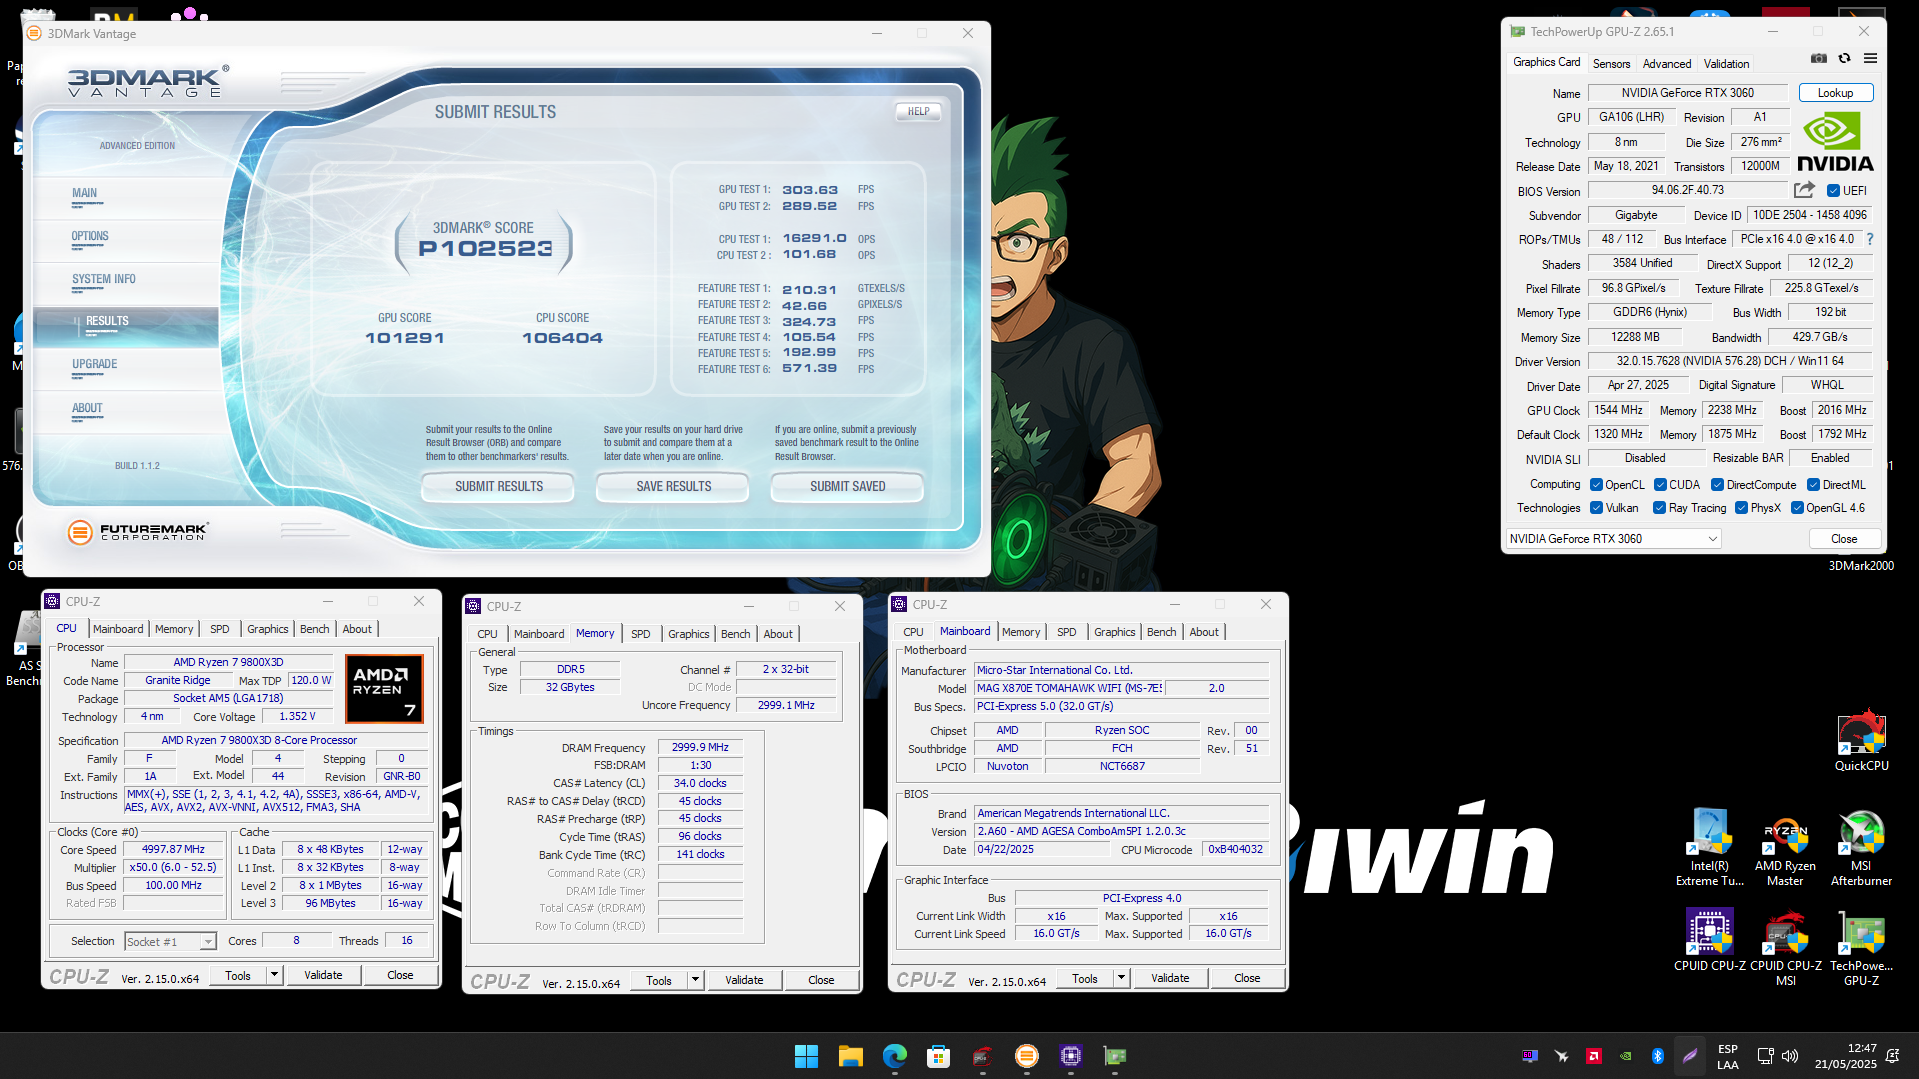Open Microsoft Store from the taskbar
This screenshot has width=1919, height=1079.
point(938,1056)
